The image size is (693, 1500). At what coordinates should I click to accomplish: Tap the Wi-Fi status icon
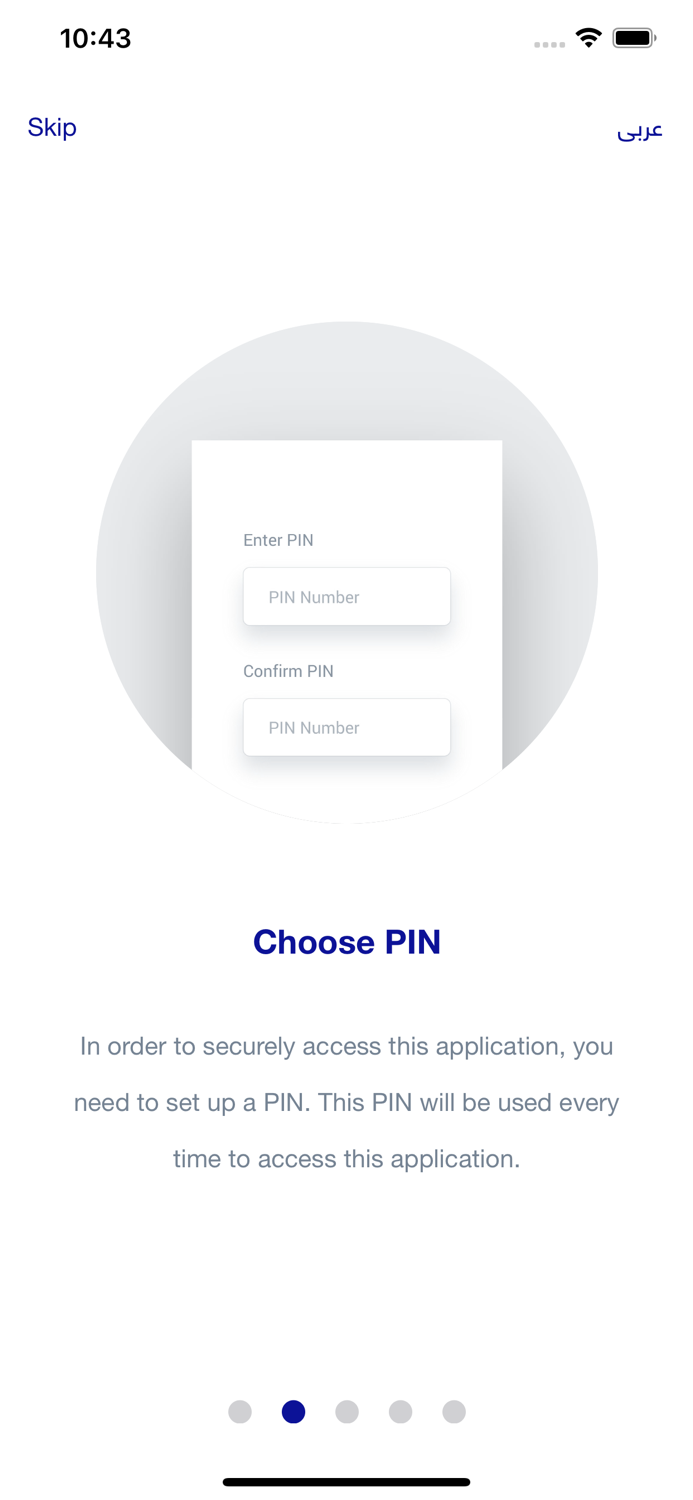coord(589,36)
